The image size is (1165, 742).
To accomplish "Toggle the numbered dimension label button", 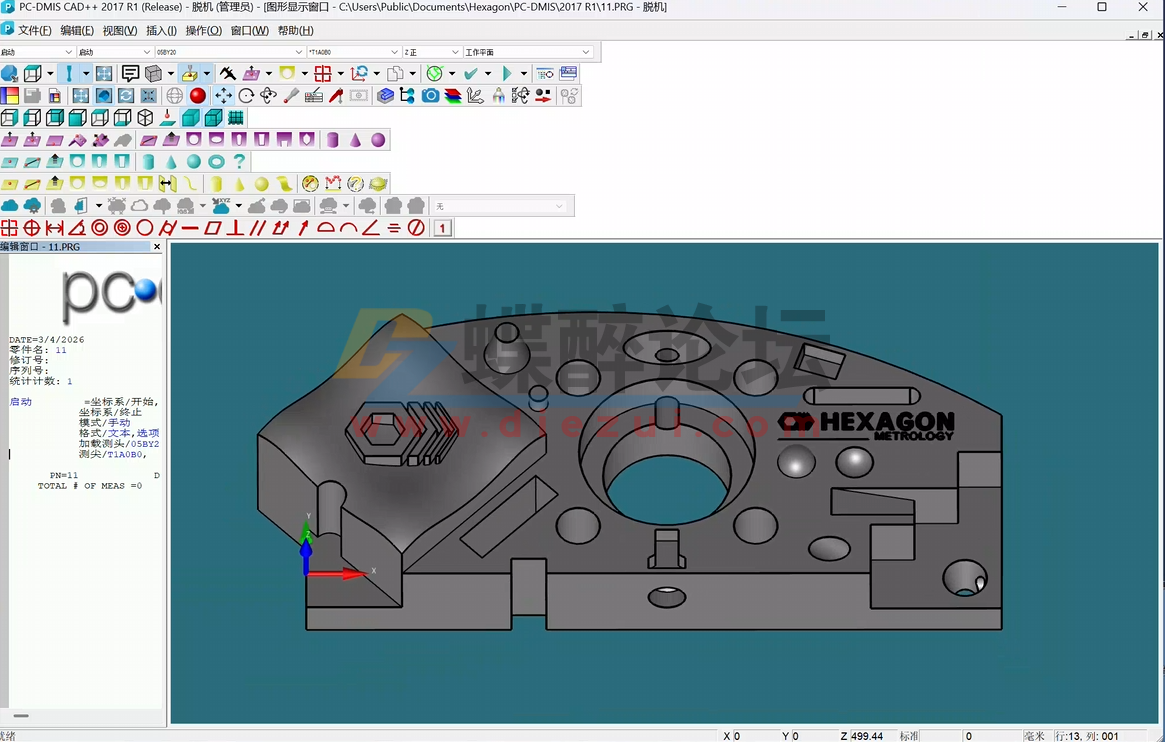I will (x=441, y=228).
